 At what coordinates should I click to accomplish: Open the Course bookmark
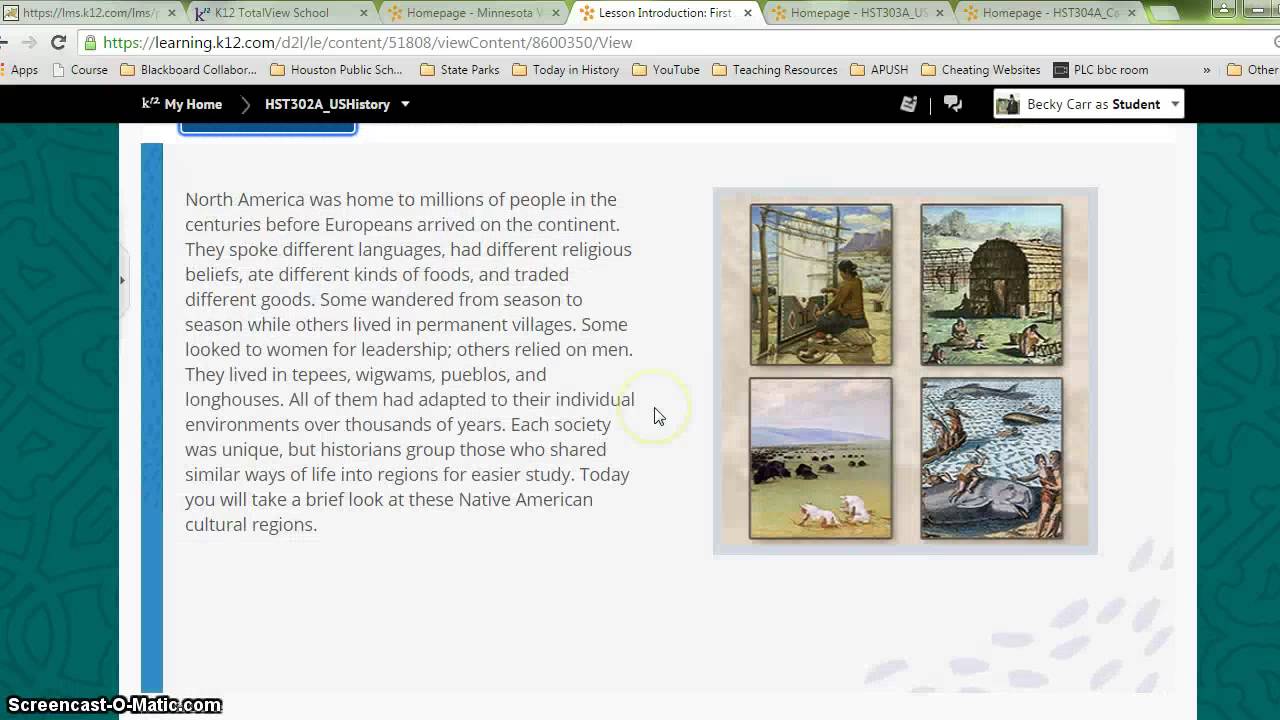point(80,70)
